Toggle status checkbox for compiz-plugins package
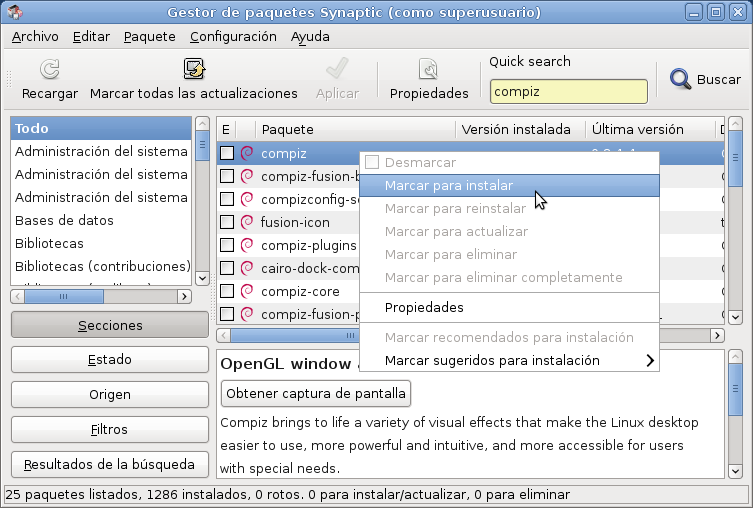 [x=227, y=245]
